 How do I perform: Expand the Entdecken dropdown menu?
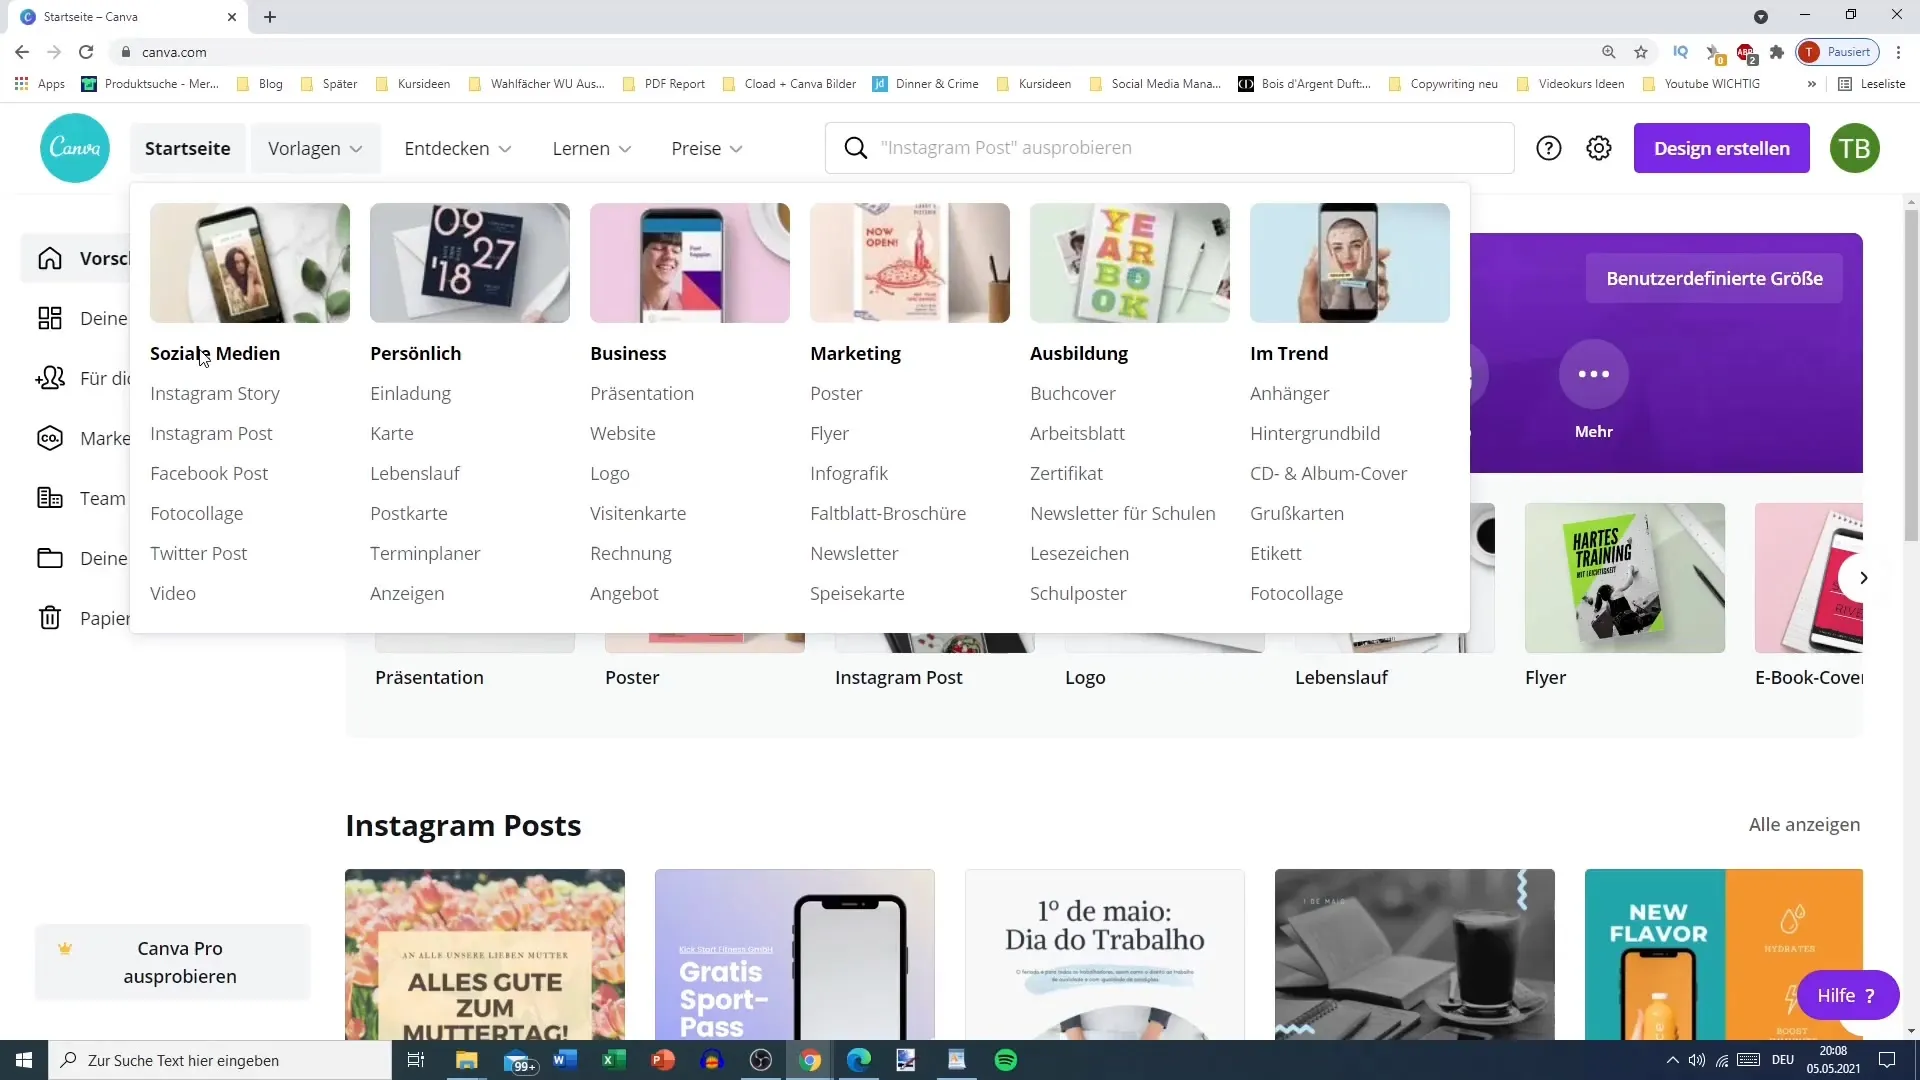tap(459, 148)
